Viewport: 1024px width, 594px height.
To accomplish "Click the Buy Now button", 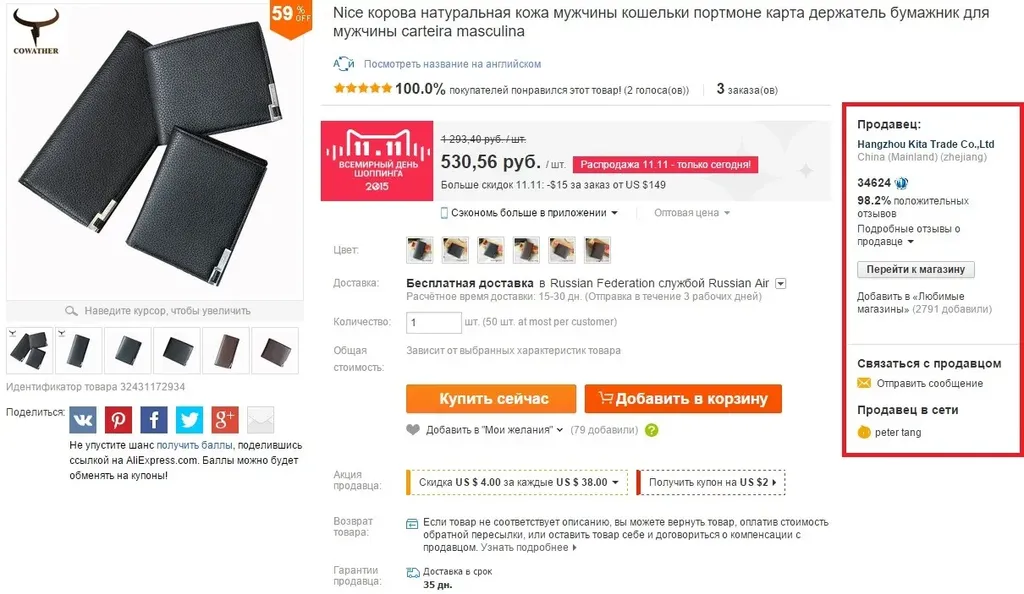I will 491,399.
